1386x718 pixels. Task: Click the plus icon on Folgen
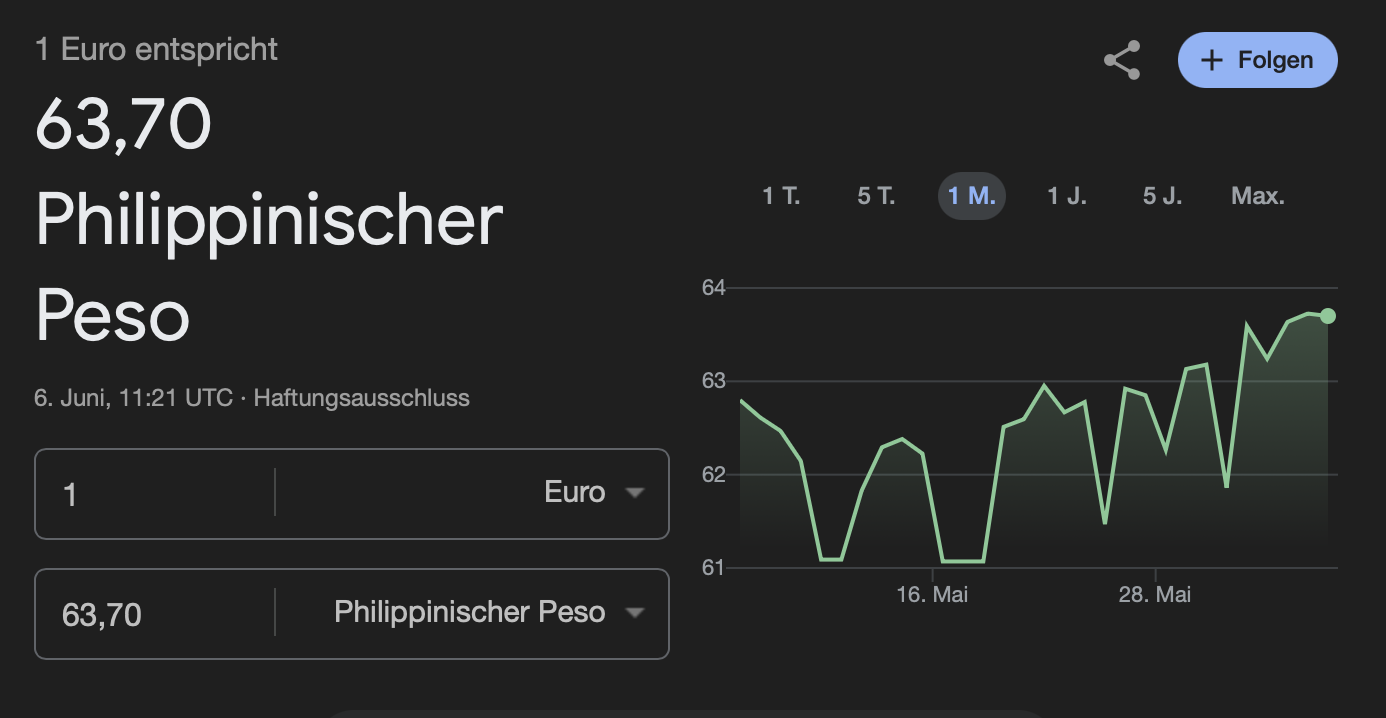(1211, 60)
